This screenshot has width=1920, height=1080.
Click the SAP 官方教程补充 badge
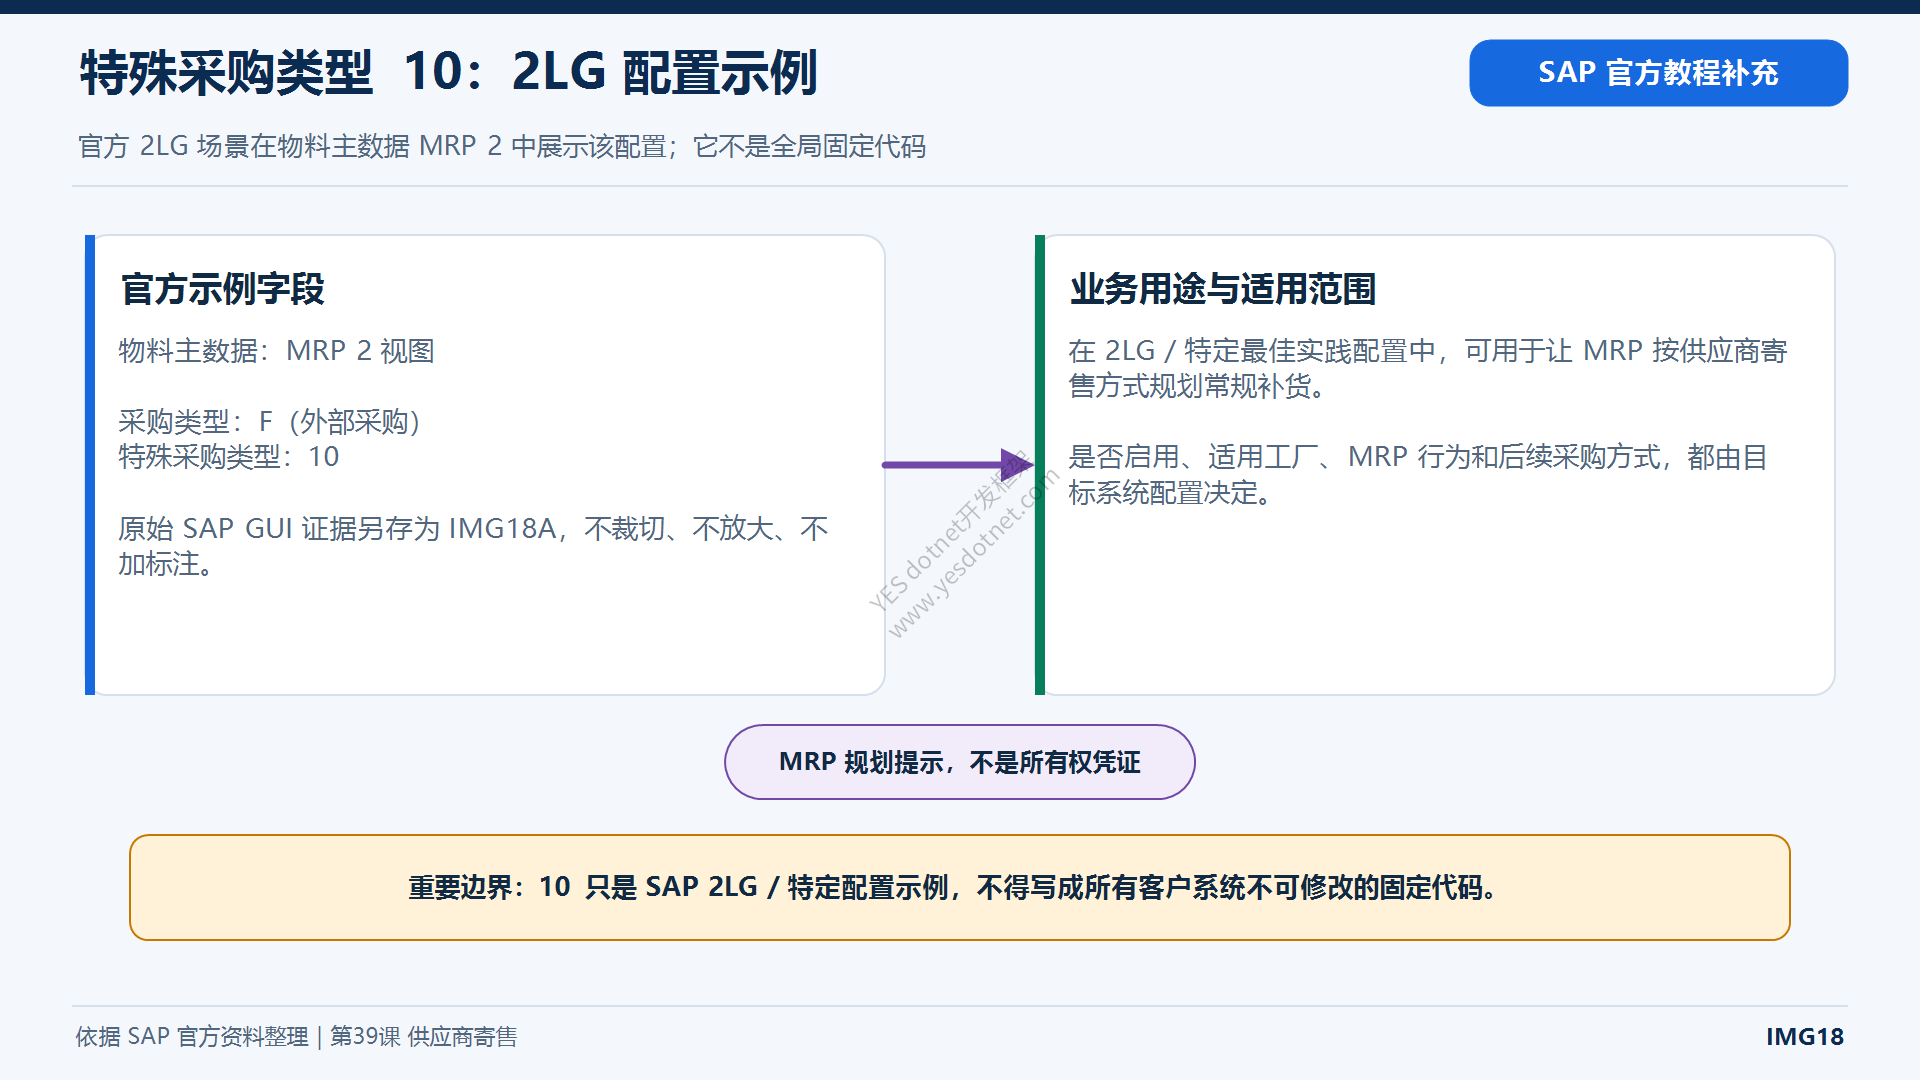(1658, 73)
